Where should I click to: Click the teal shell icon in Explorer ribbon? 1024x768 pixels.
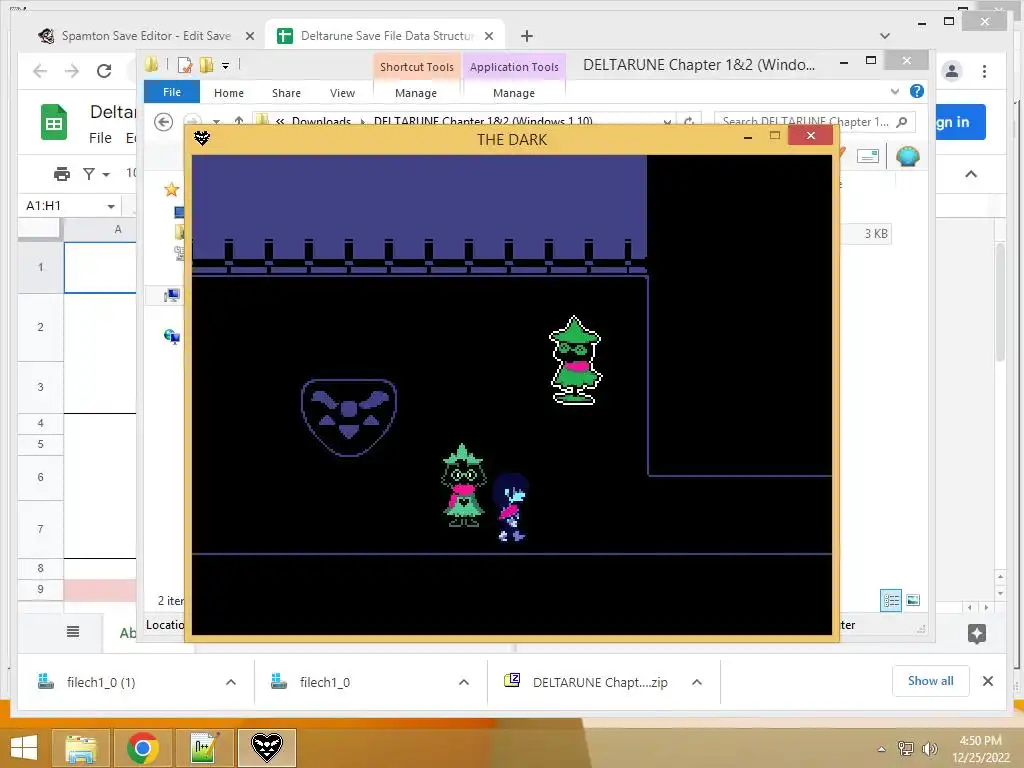[x=908, y=157]
